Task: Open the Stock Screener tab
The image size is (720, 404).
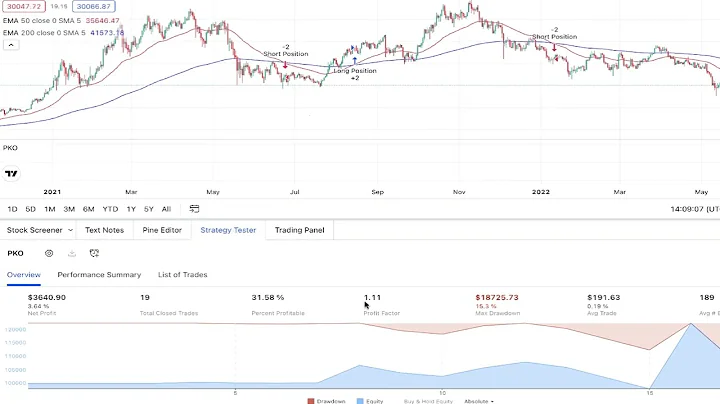Action: pyautogui.click(x=34, y=230)
